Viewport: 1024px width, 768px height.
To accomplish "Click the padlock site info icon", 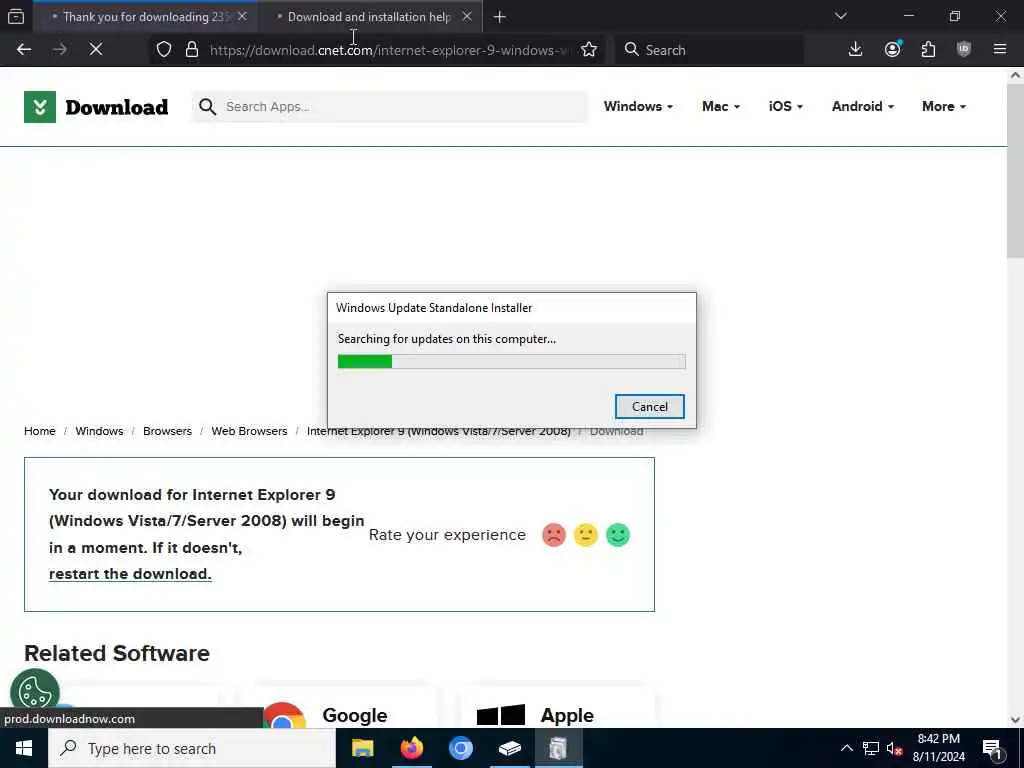I will pos(192,50).
